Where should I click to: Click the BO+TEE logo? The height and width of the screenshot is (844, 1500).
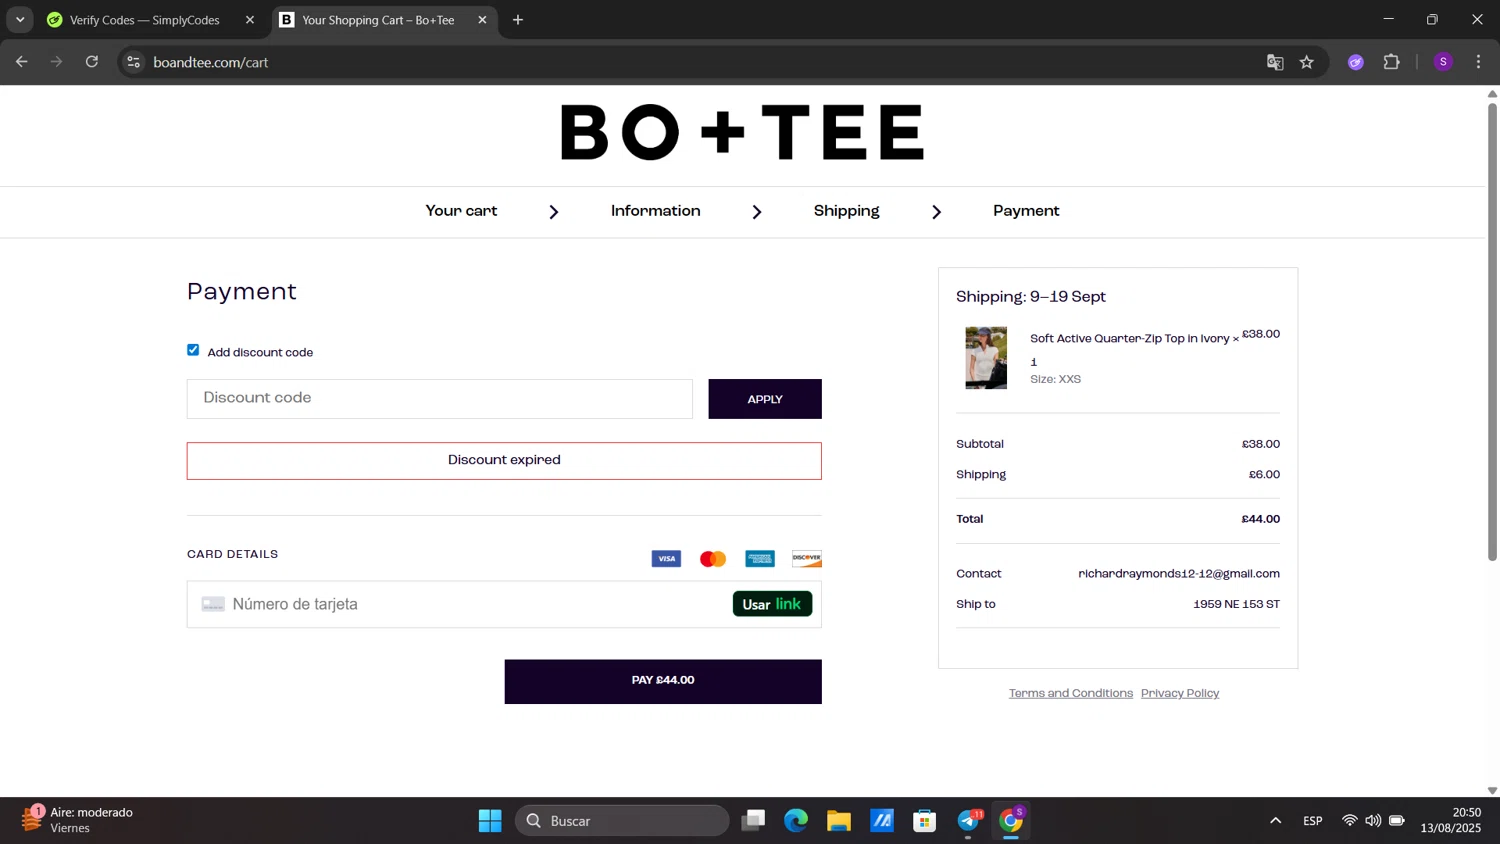point(742,132)
